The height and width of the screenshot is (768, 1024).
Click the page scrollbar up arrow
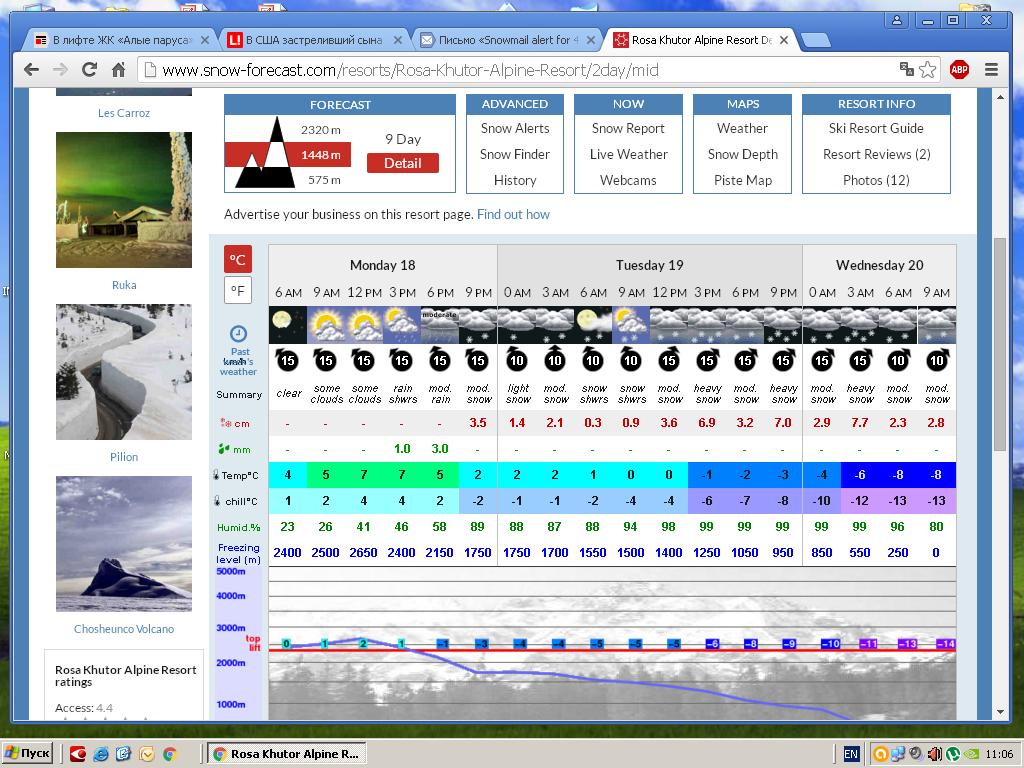pyautogui.click(x=1000, y=97)
